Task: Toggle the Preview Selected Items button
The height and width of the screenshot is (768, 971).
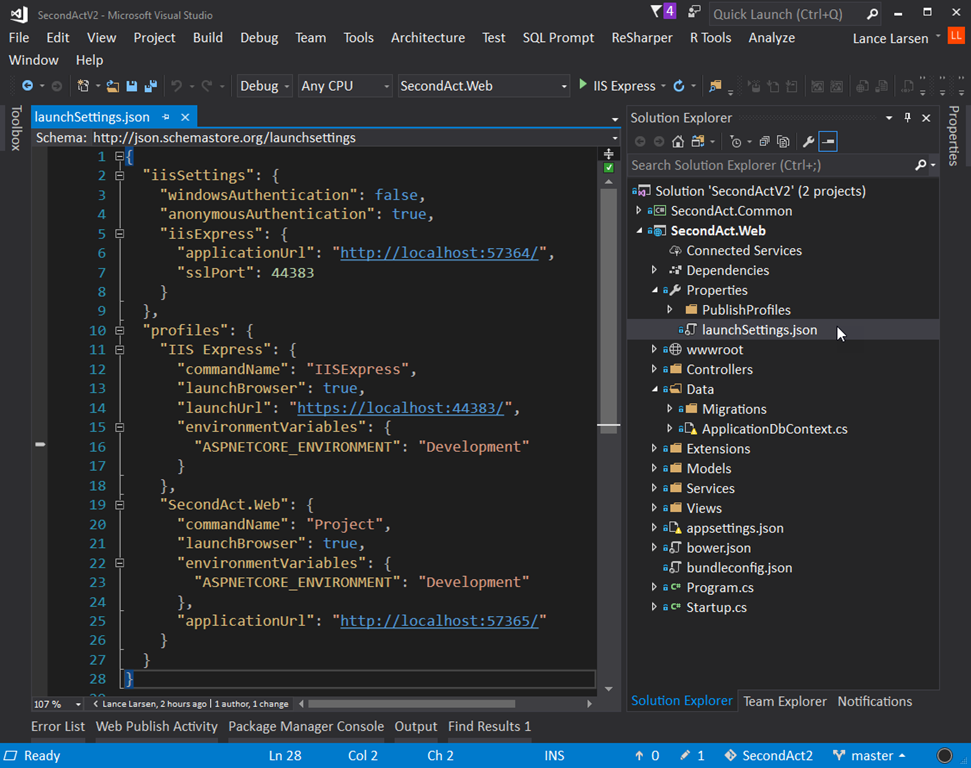Action: 828,142
